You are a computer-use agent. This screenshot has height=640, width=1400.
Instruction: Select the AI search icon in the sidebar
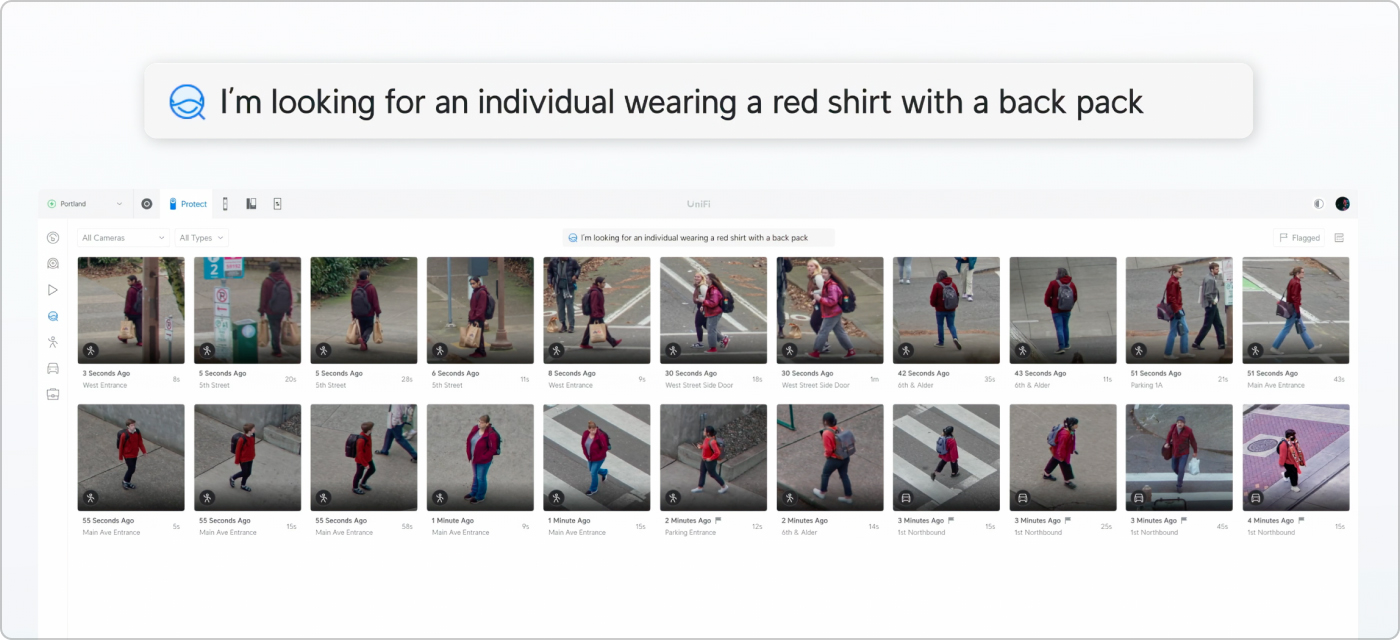tap(53, 316)
